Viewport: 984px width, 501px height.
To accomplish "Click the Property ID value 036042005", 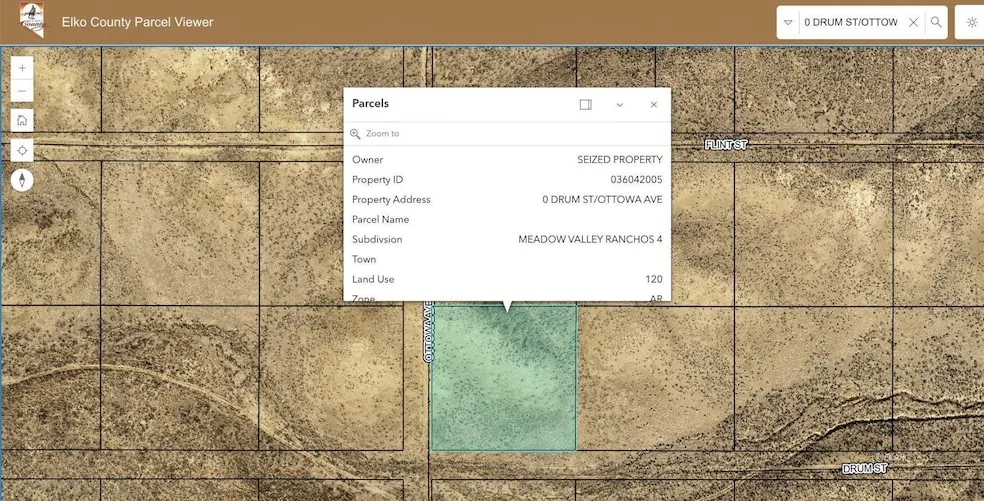I will [636, 179].
